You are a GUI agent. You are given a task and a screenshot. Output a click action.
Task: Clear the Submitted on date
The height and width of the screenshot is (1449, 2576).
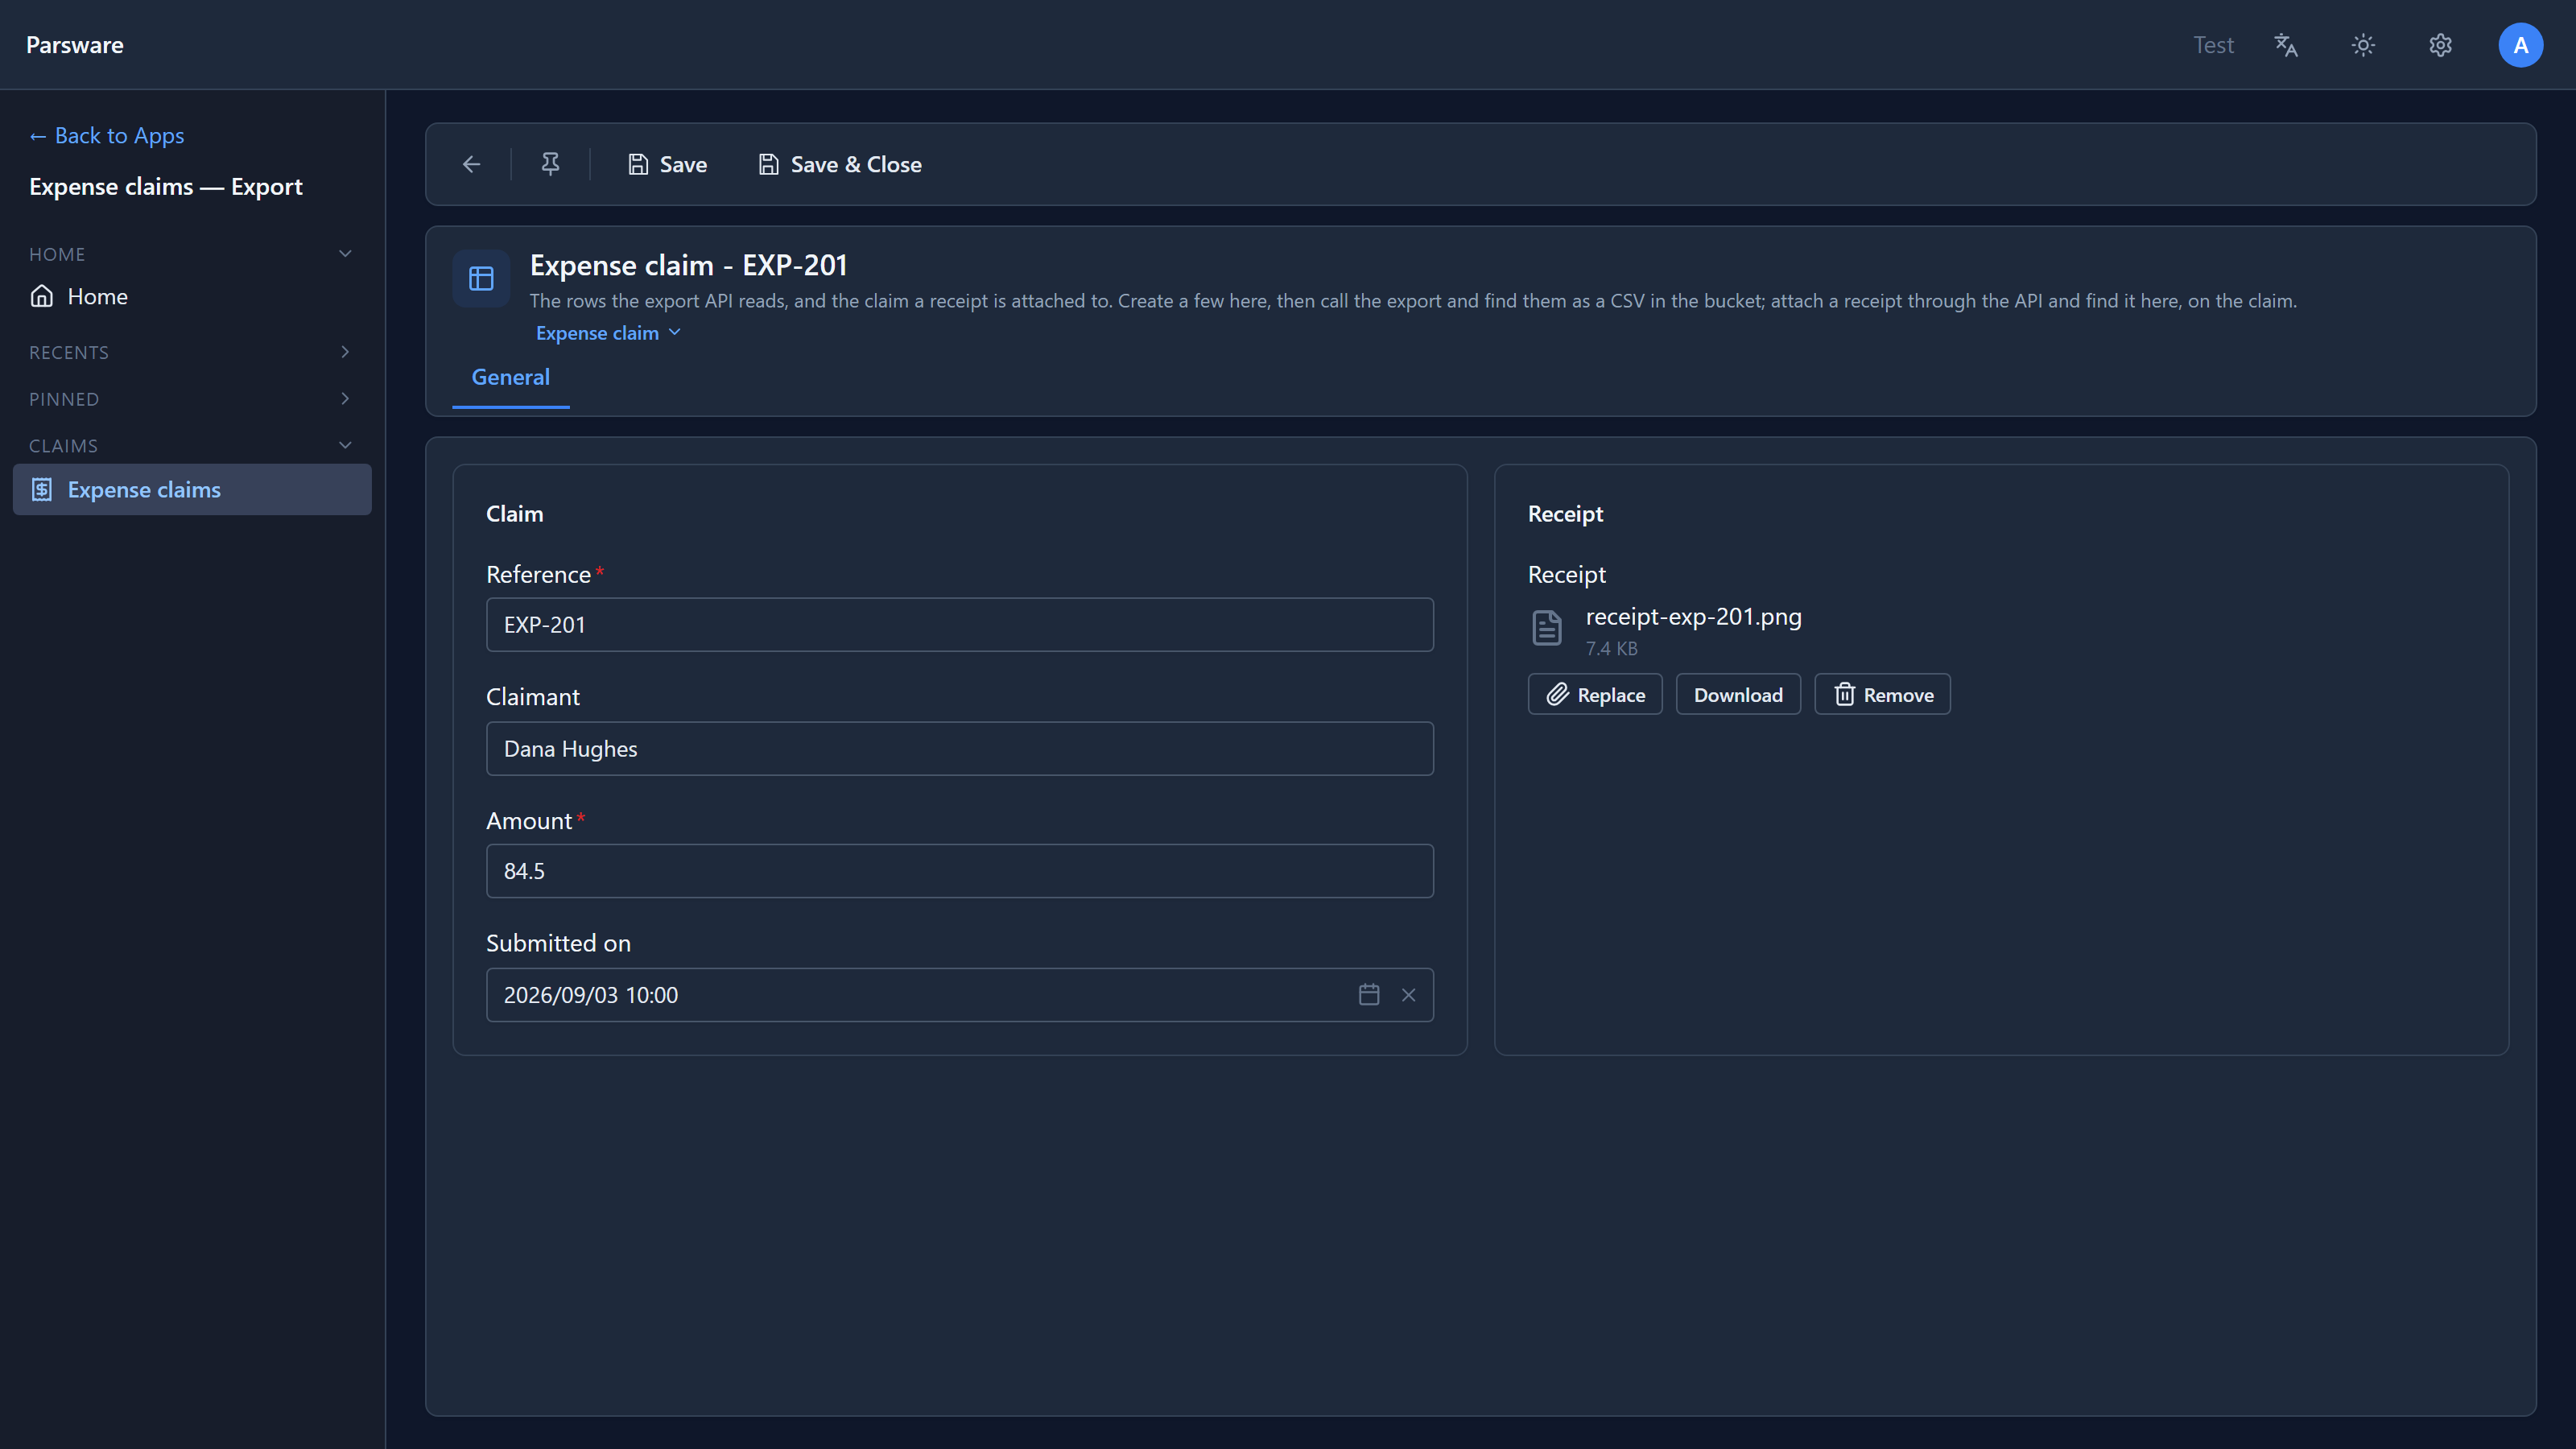click(x=1408, y=995)
